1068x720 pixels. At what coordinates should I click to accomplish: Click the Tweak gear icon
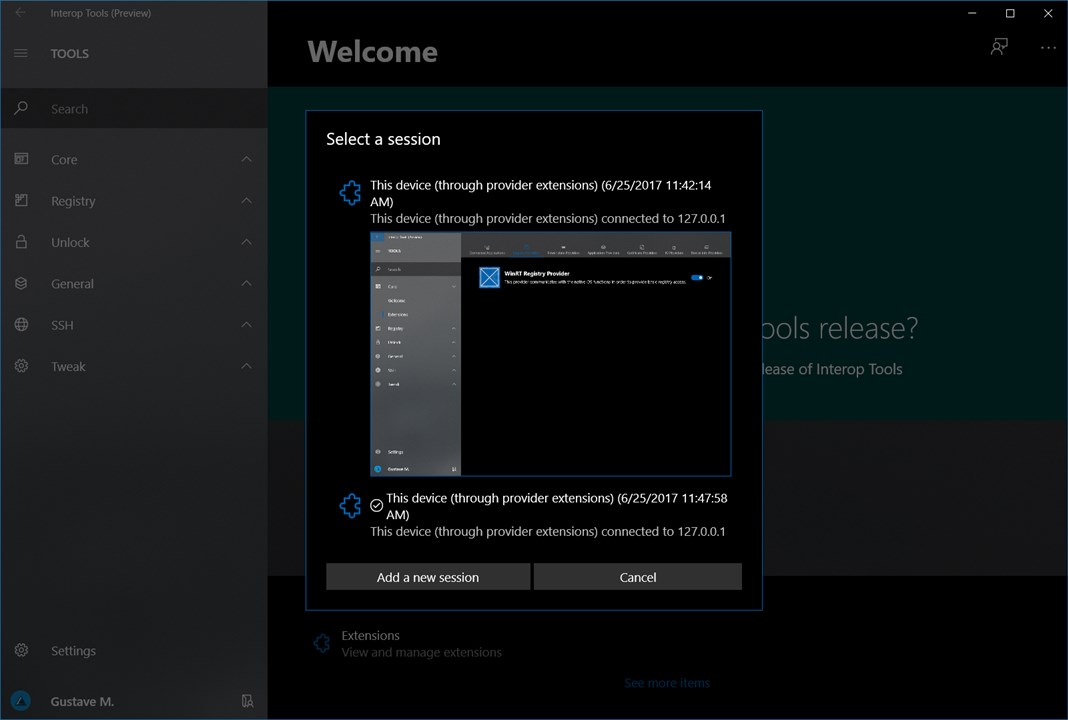coord(21,366)
